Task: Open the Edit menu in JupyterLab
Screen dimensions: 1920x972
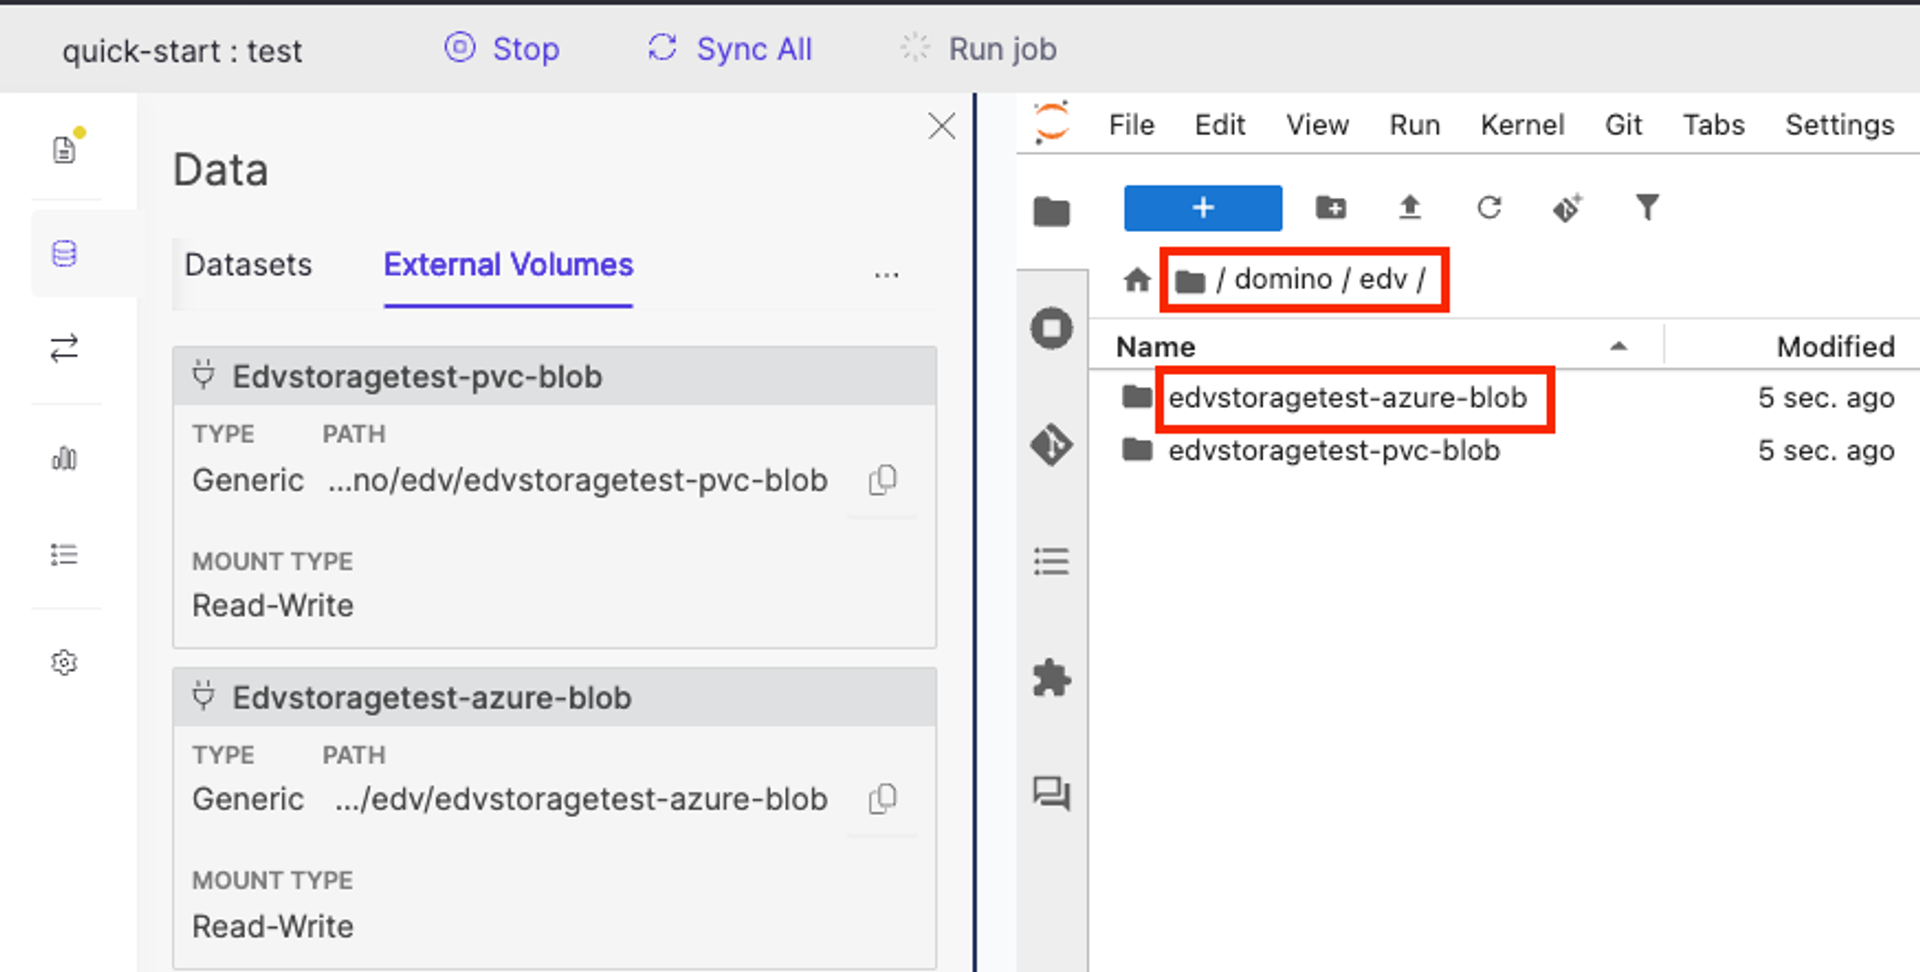Action: tap(1220, 125)
